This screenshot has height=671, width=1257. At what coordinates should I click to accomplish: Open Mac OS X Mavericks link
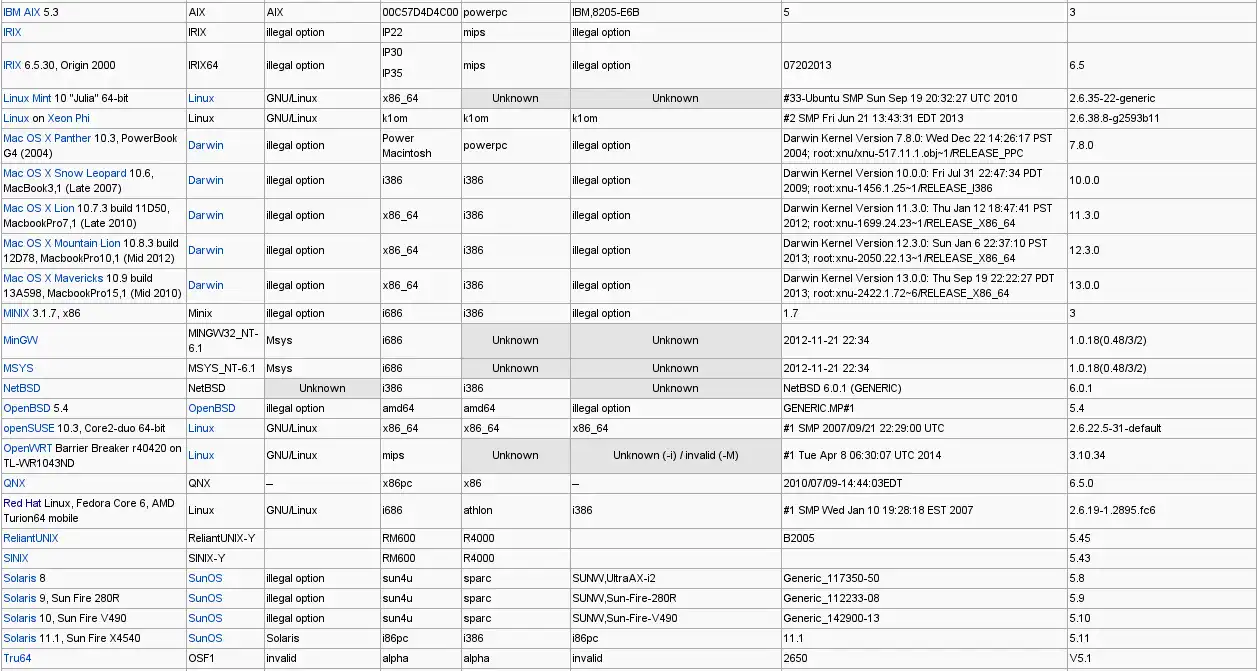point(53,278)
